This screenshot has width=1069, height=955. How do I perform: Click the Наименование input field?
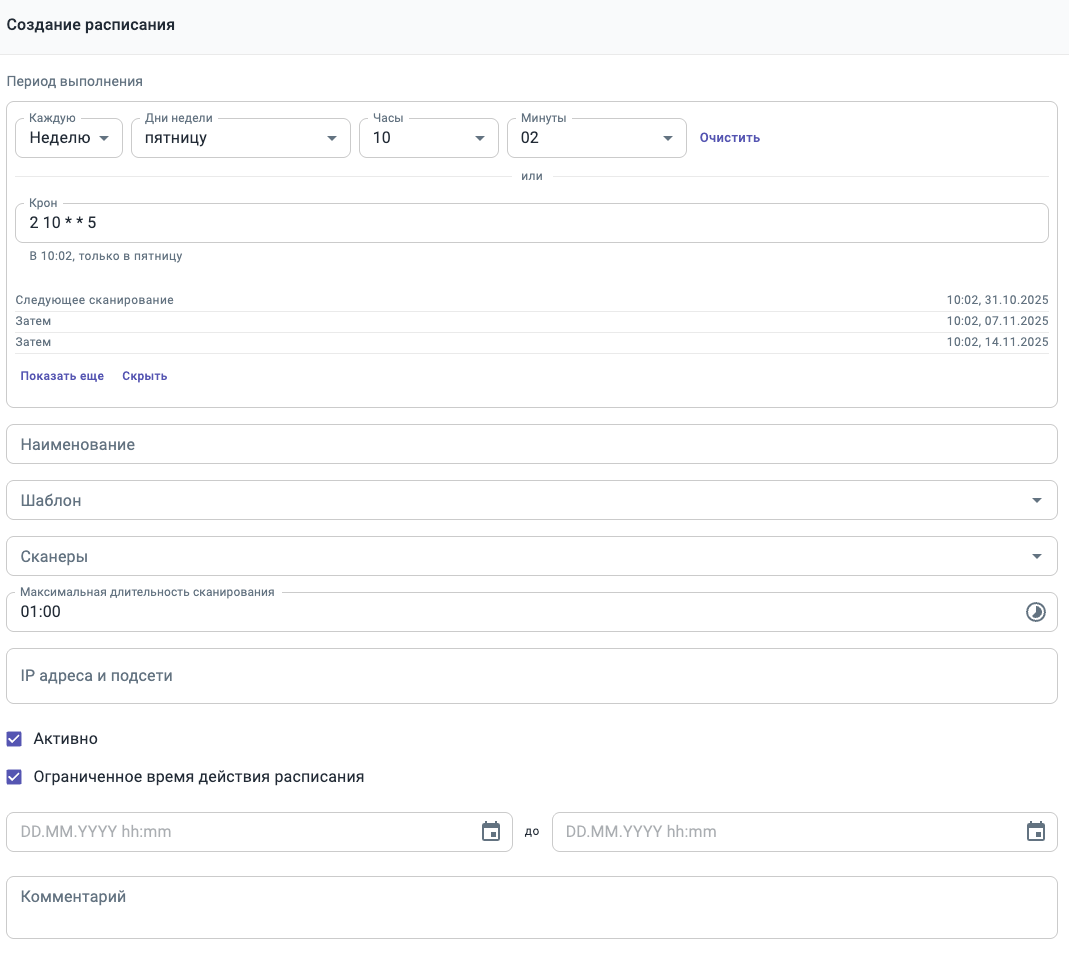coord(531,444)
